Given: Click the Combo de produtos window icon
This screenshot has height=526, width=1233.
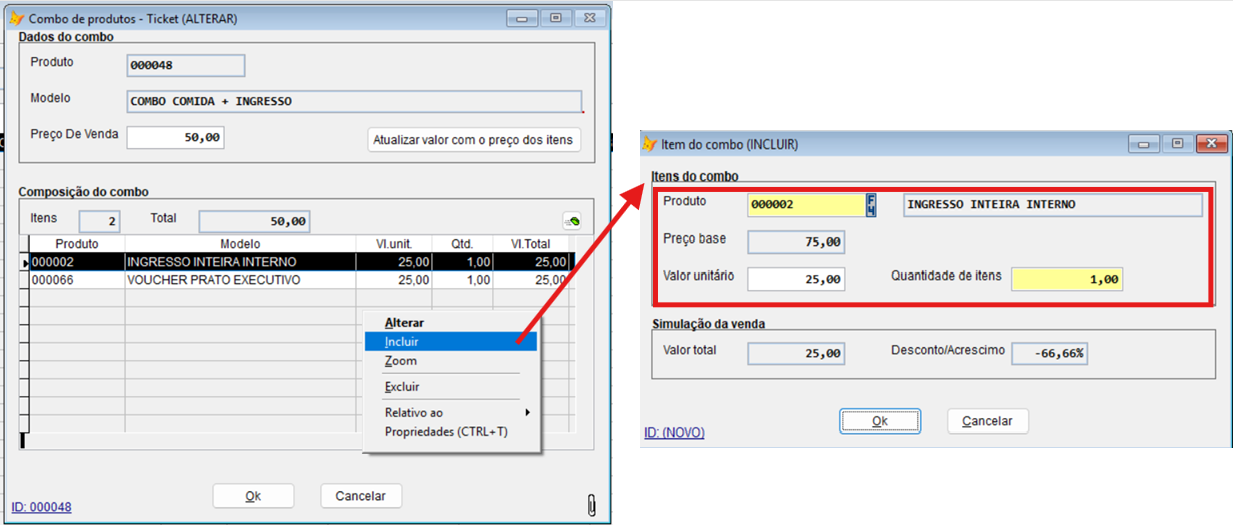Looking at the screenshot, I should (16, 18).
